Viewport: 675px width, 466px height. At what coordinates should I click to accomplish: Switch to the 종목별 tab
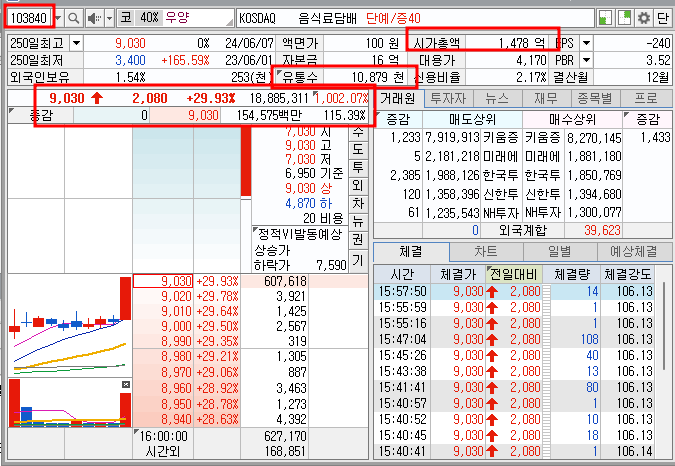tap(595, 99)
